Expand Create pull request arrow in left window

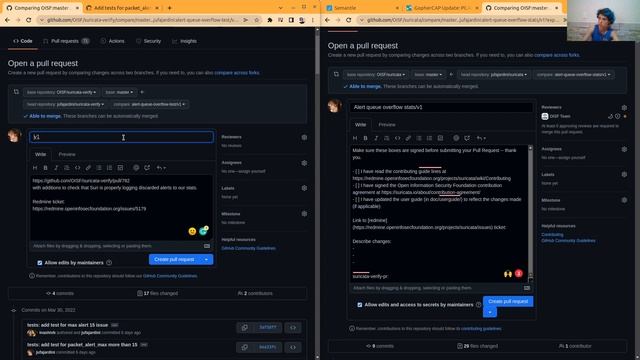207,260
